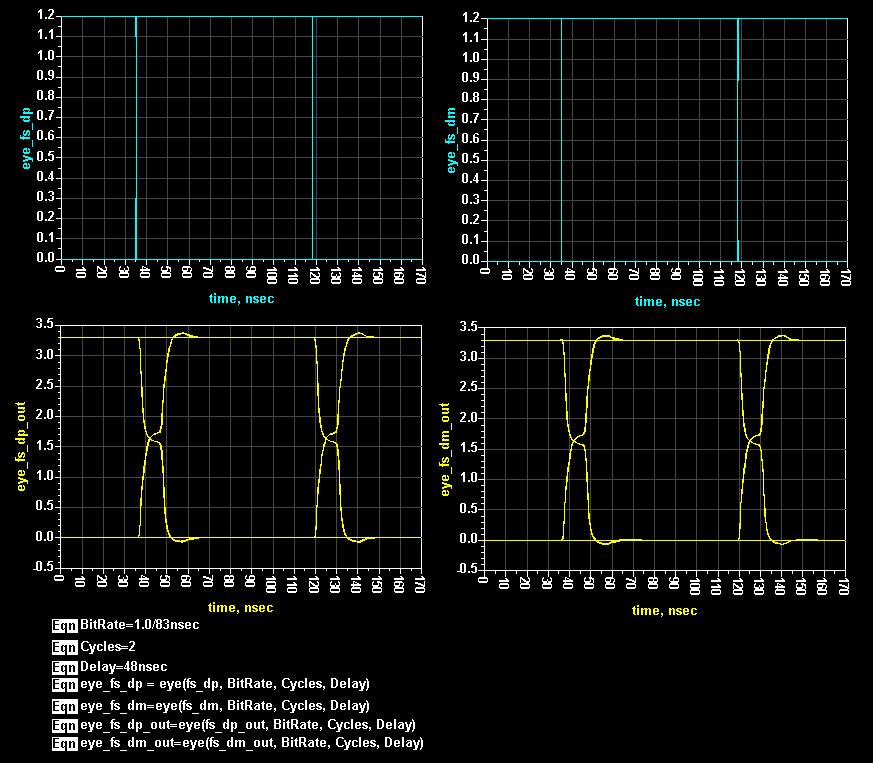The height and width of the screenshot is (763, 873).
Task: Click the Delay=48nsec equation text
Action: pos(123,667)
